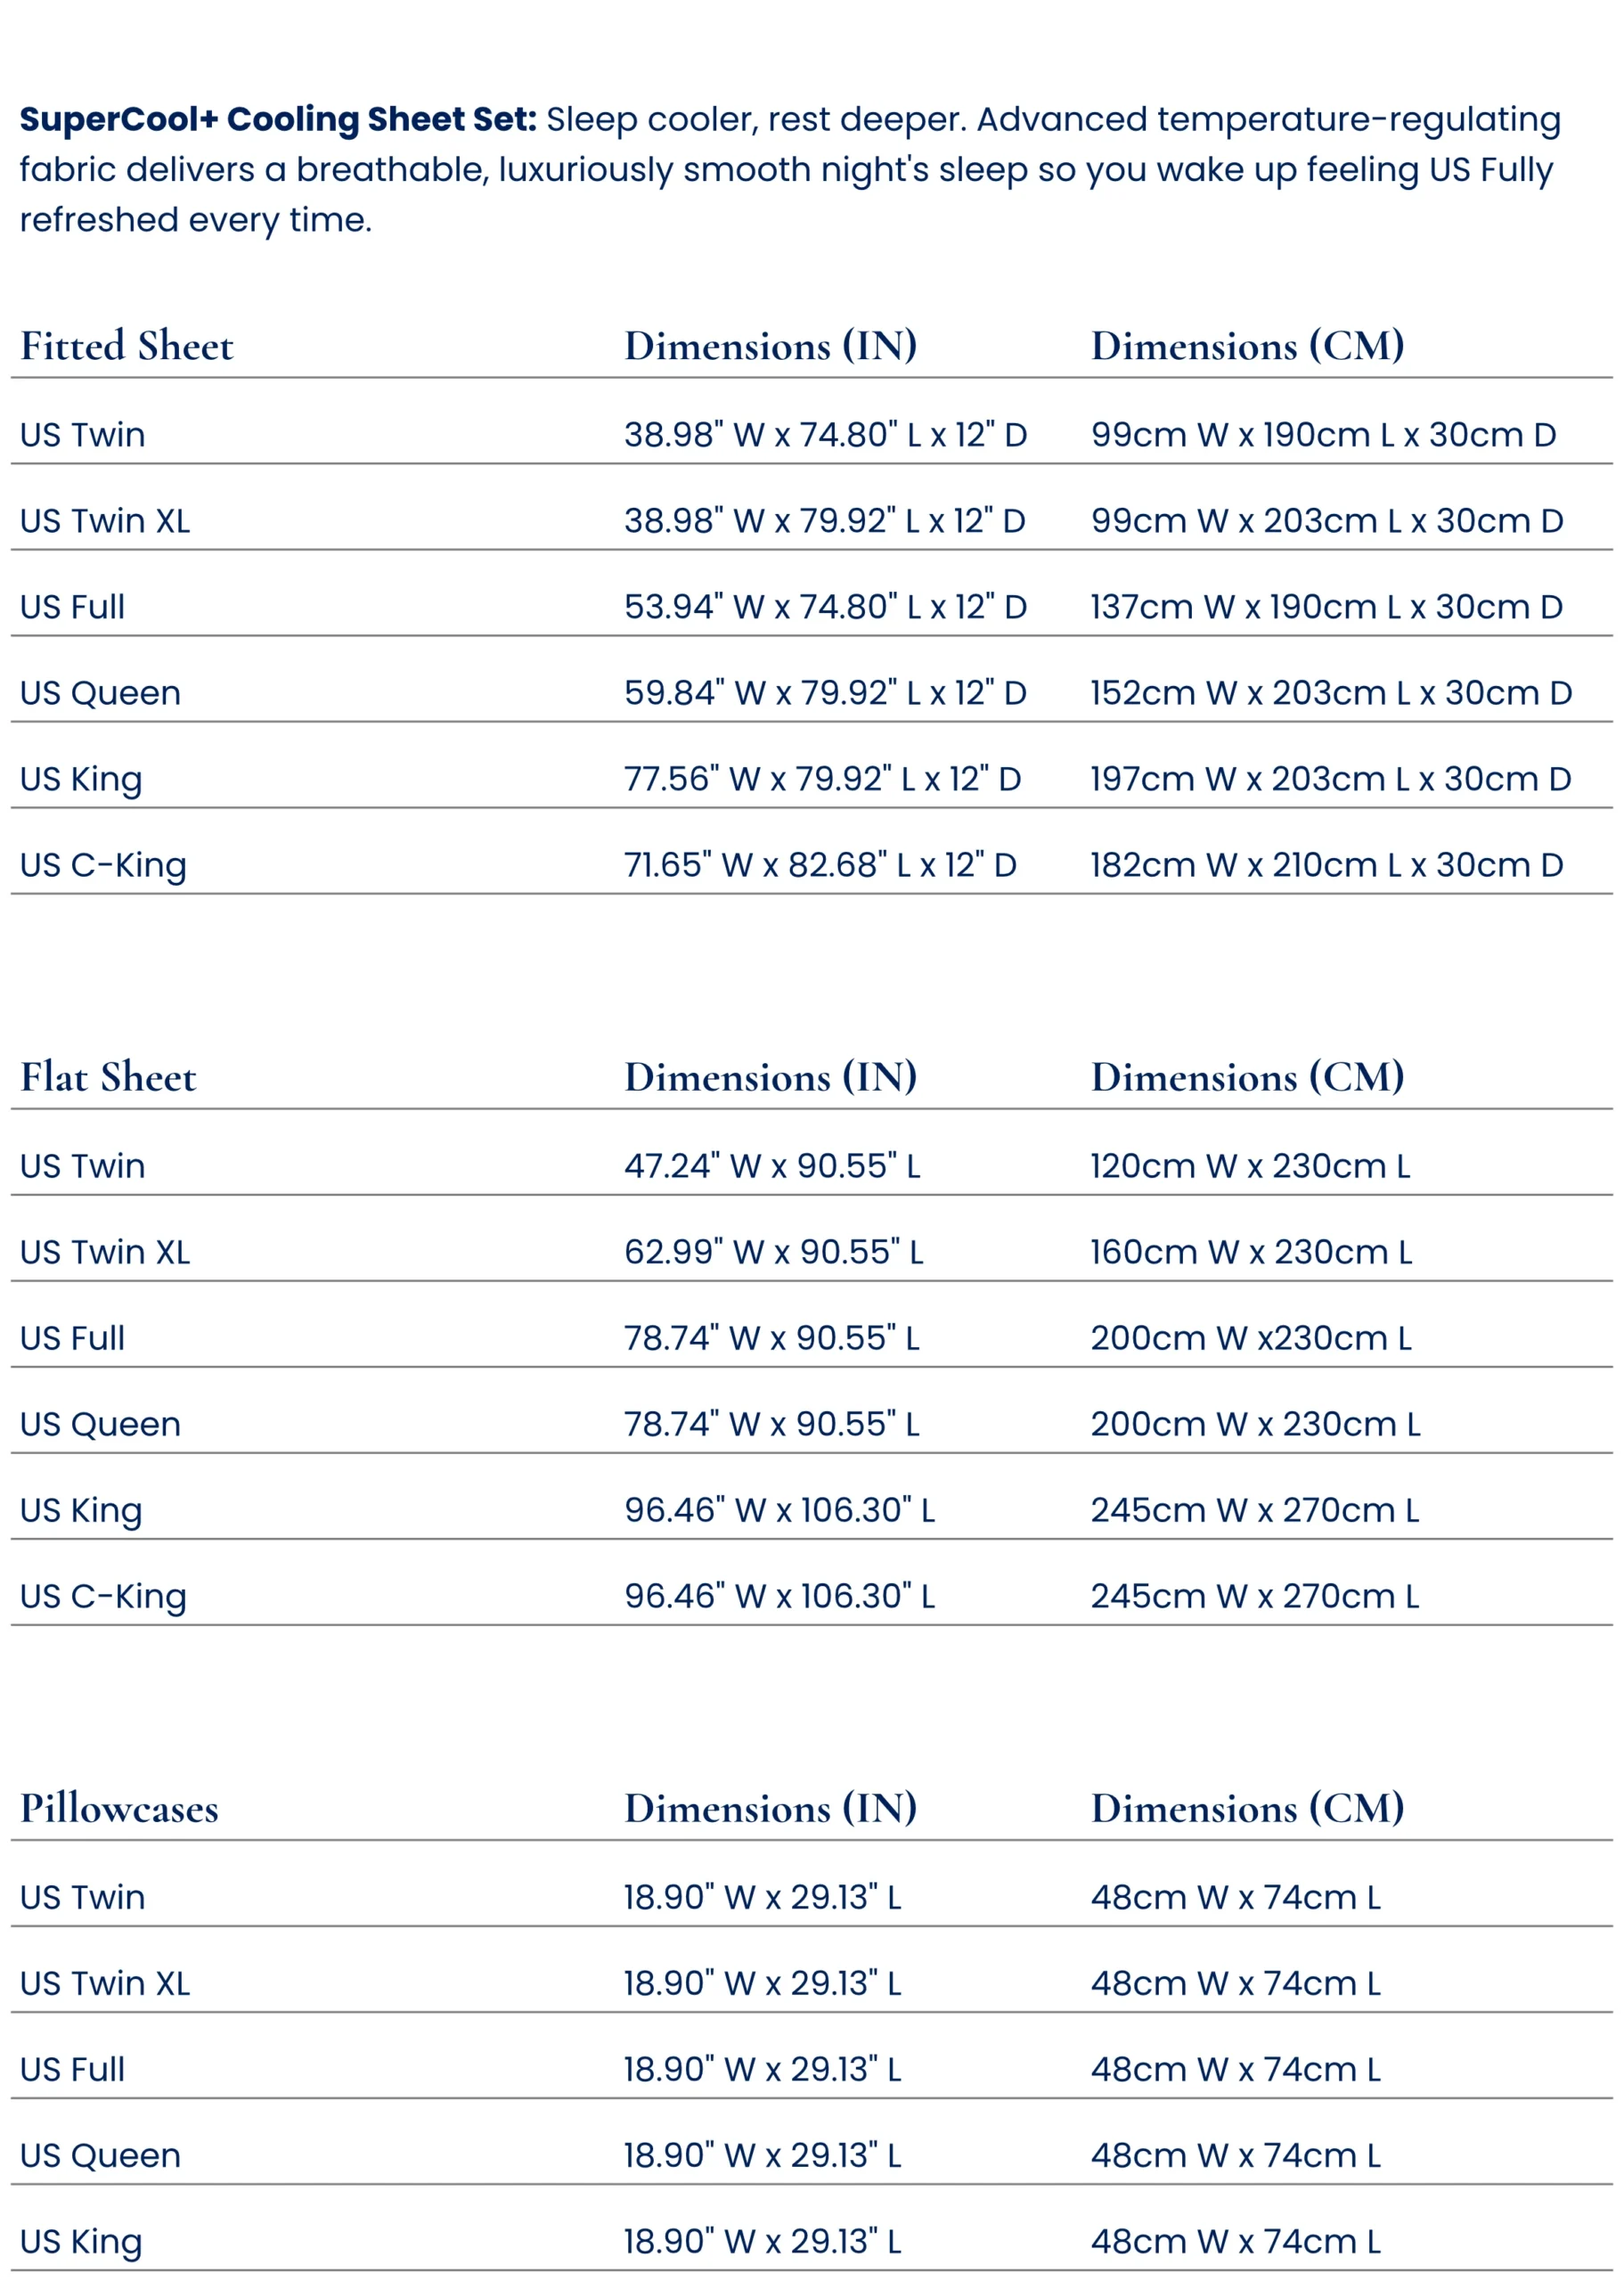Viewport: 1624px width, 2281px height.
Task: Click Fitted Sheet Dimensions (IN) column header
Action: click(770, 346)
